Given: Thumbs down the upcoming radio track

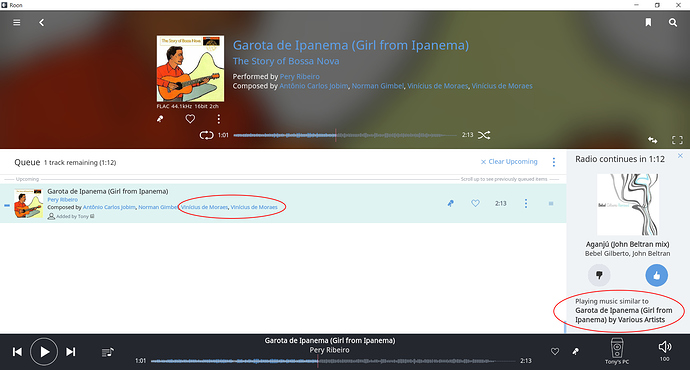Looking at the screenshot, I should 599,275.
